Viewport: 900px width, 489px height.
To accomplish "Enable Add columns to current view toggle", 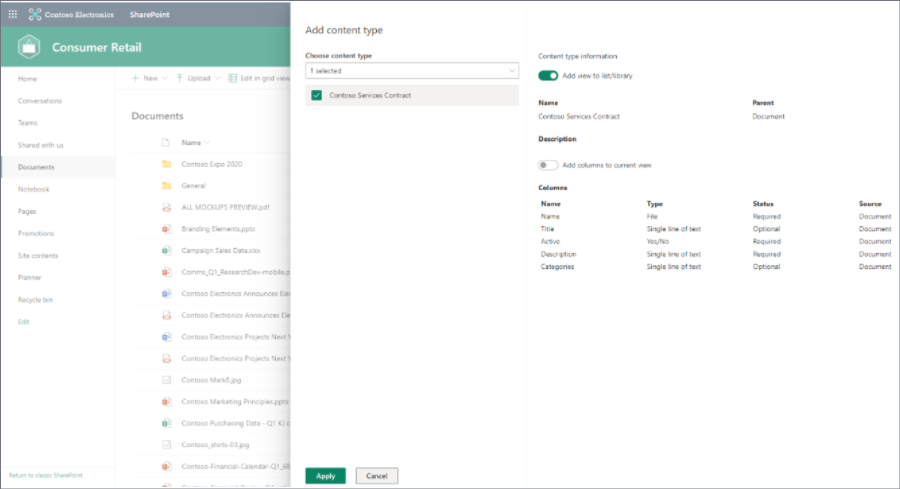I will [x=548, y=165].
